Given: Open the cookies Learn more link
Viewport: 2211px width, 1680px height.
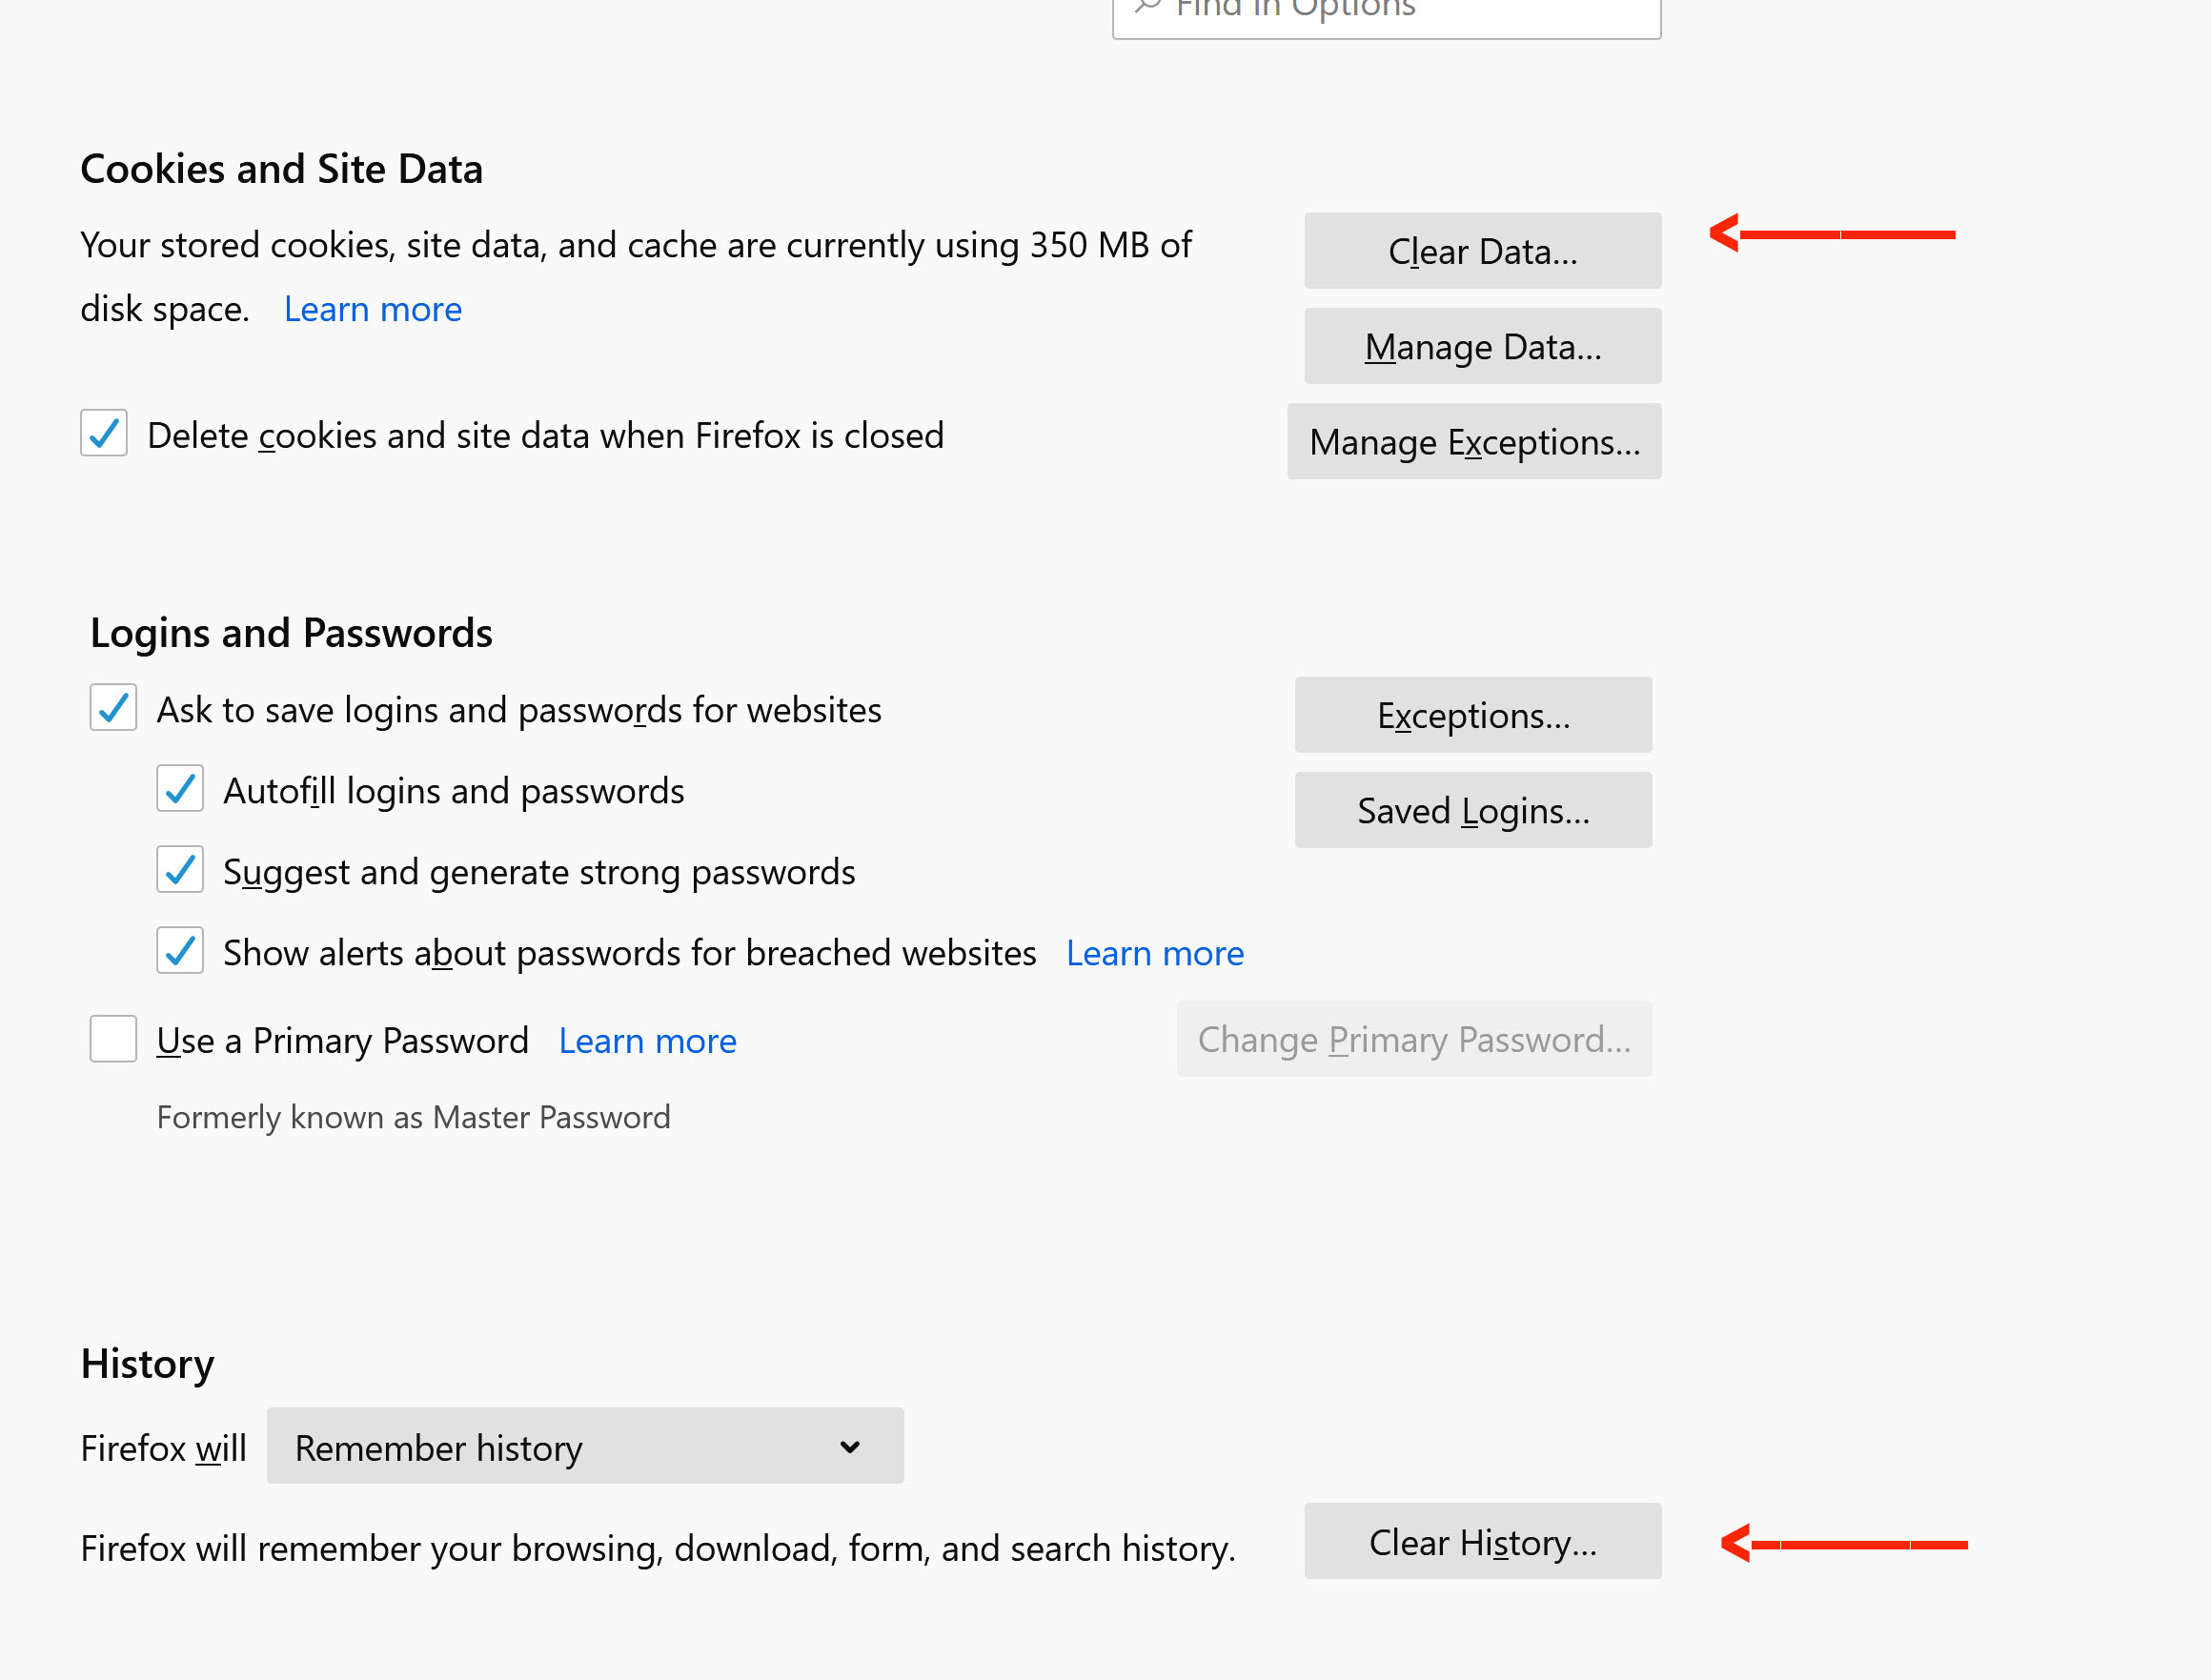Looking at the screenshot, I should click(373, 309).
